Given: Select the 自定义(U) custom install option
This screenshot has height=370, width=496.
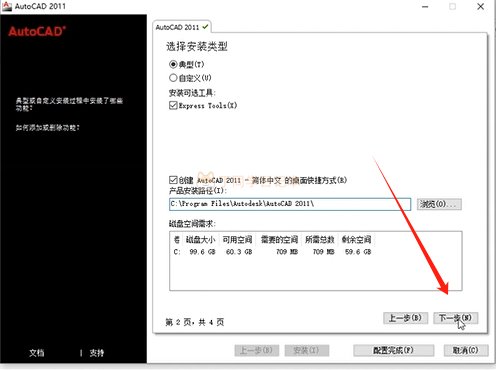Looking at the screenshot, I should click(x=173, y=78).
